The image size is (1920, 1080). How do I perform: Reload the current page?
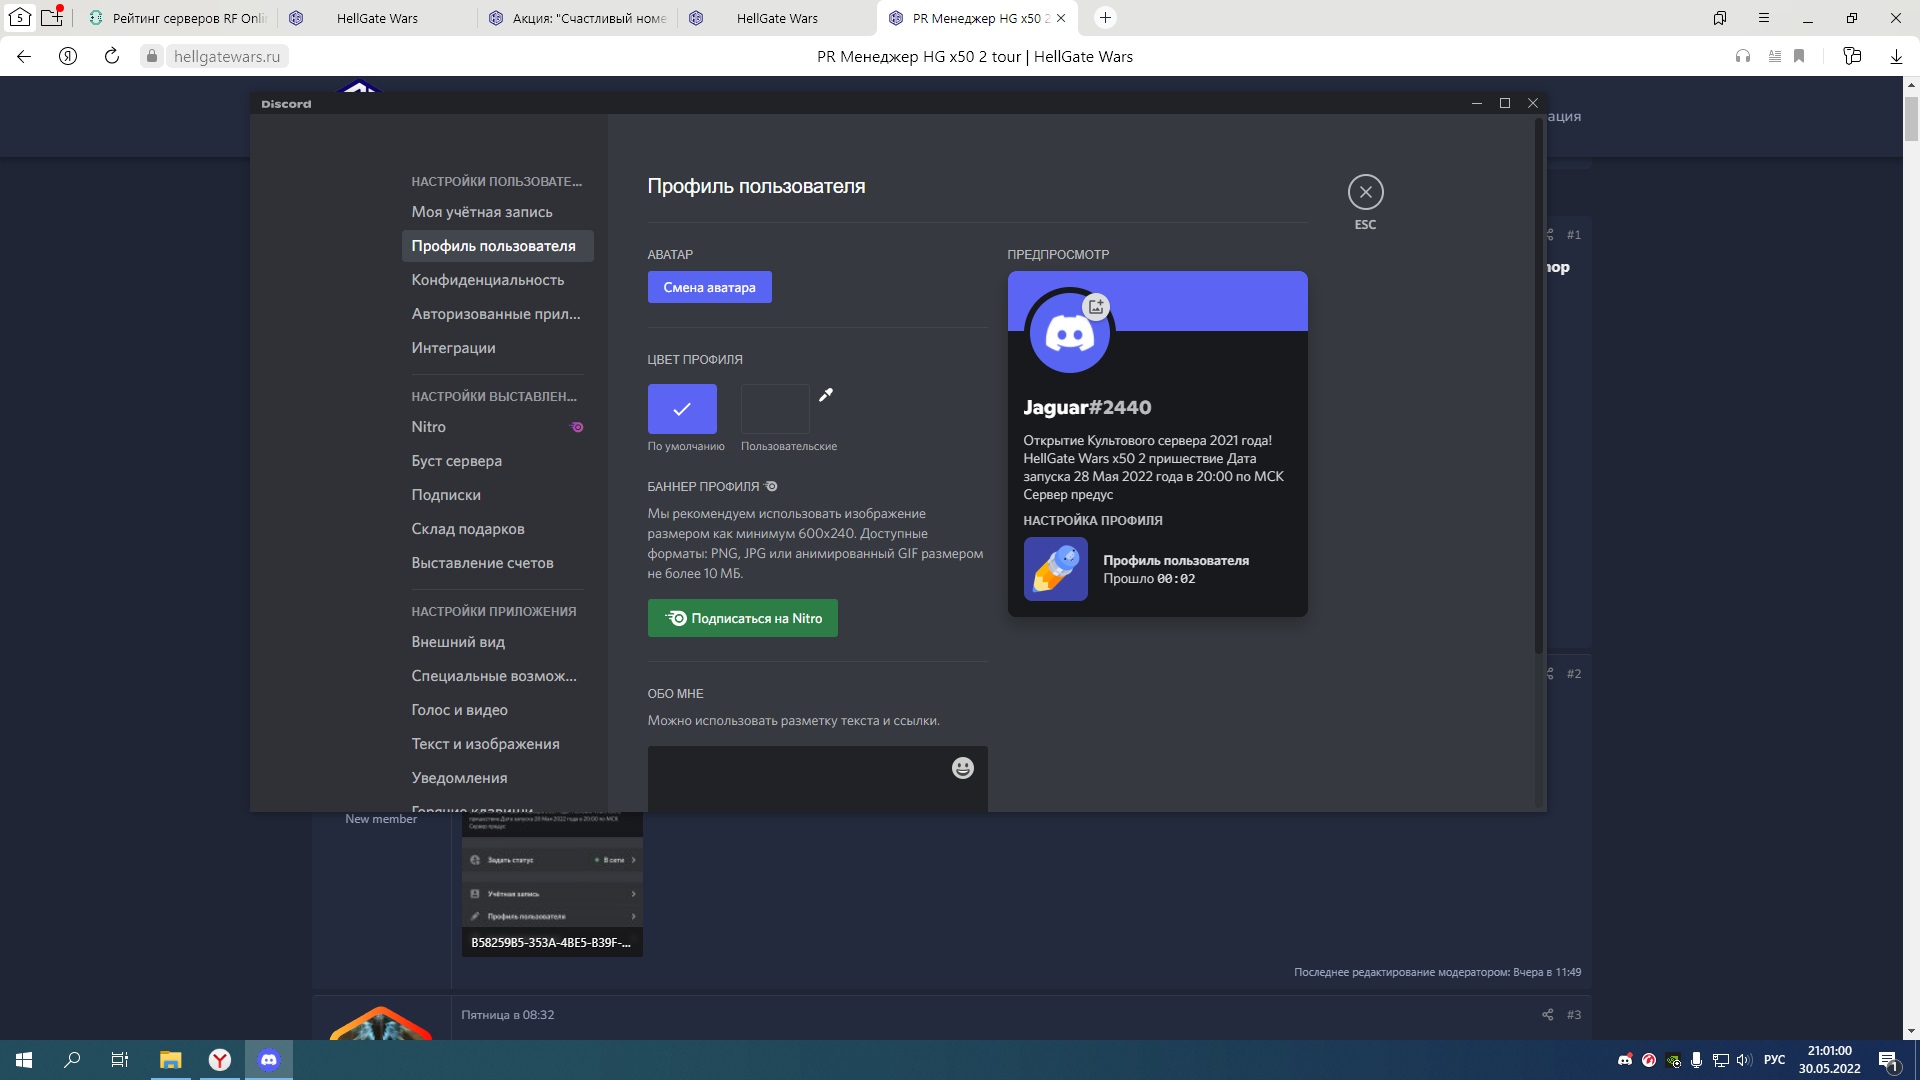pyautogui.click(x=112, y=57)
